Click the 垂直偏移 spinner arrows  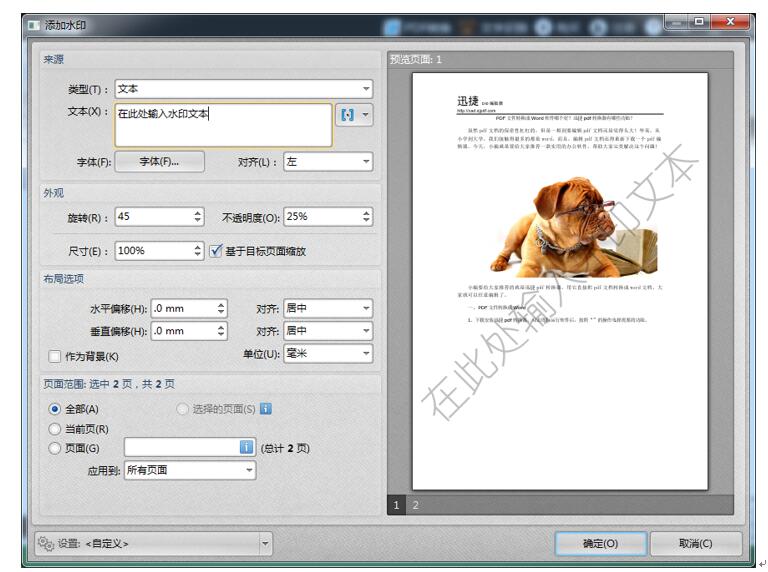pyautogui.click(x=221, y=331)
